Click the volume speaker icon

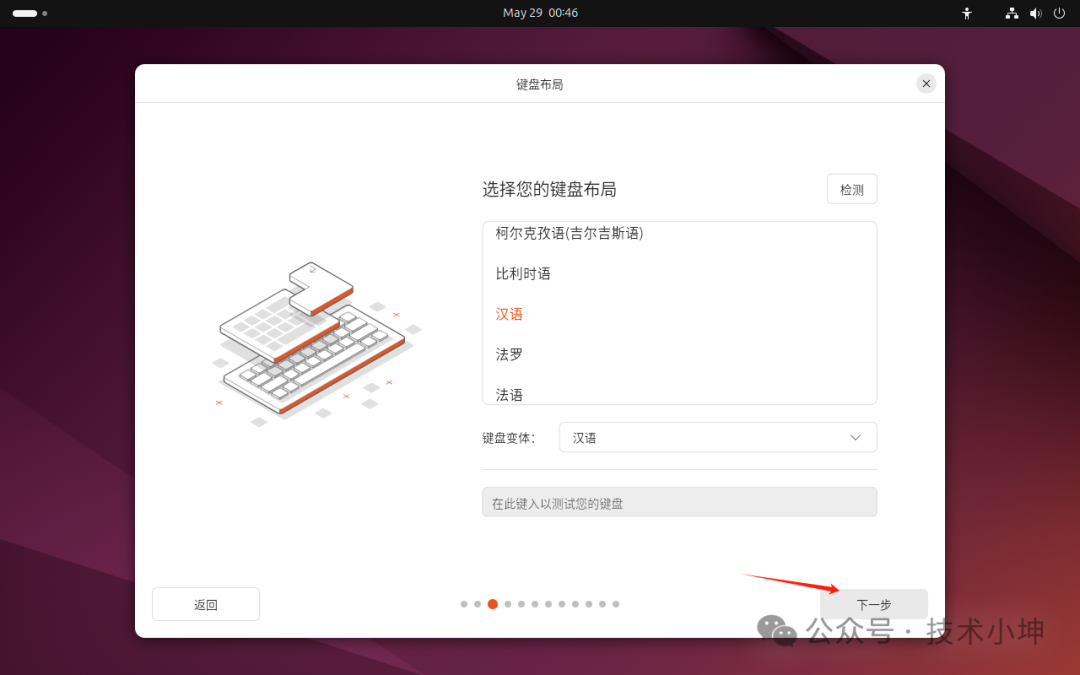coord(1035,13)
